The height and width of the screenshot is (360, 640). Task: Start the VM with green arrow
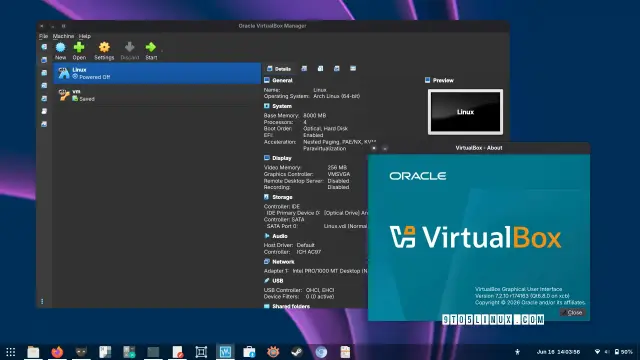[151, 47]
